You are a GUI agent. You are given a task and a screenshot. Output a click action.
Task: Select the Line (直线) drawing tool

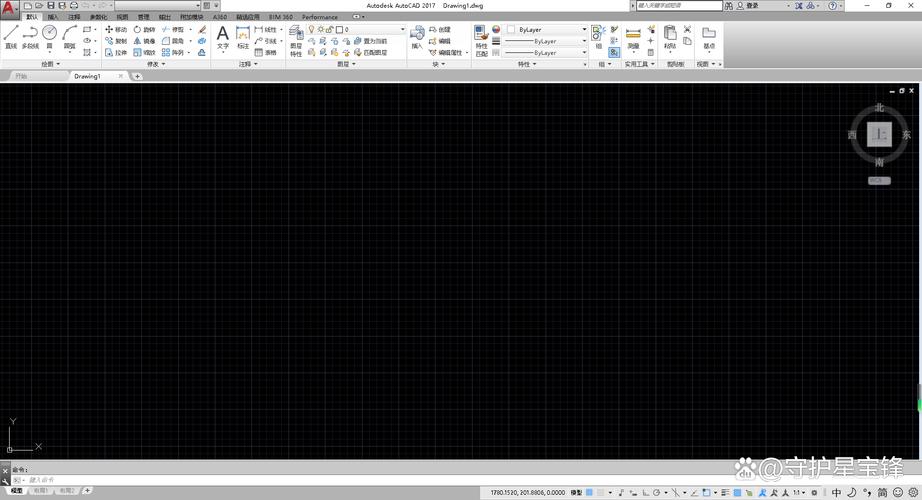(10, 37)
